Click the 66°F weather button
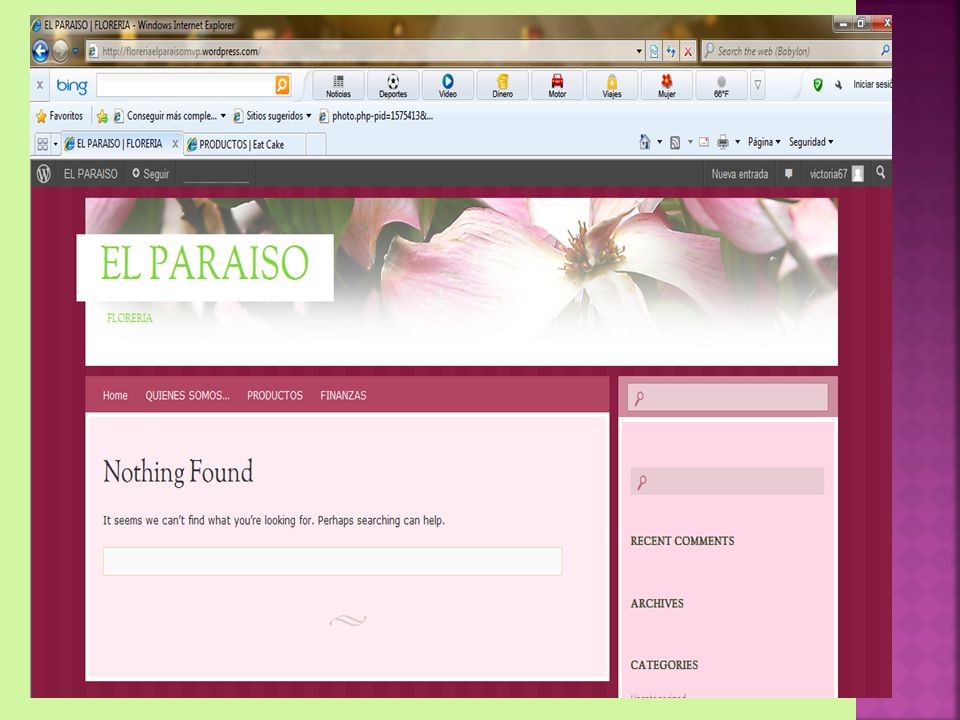Viewport: 960px width, 720px height. 721,85
